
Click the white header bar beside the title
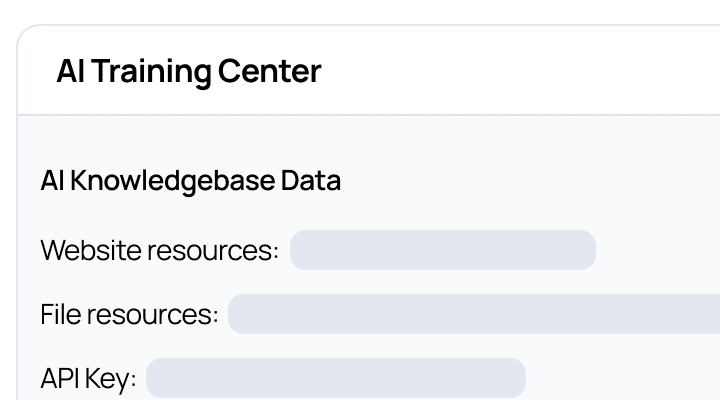(x=520, y=72)
